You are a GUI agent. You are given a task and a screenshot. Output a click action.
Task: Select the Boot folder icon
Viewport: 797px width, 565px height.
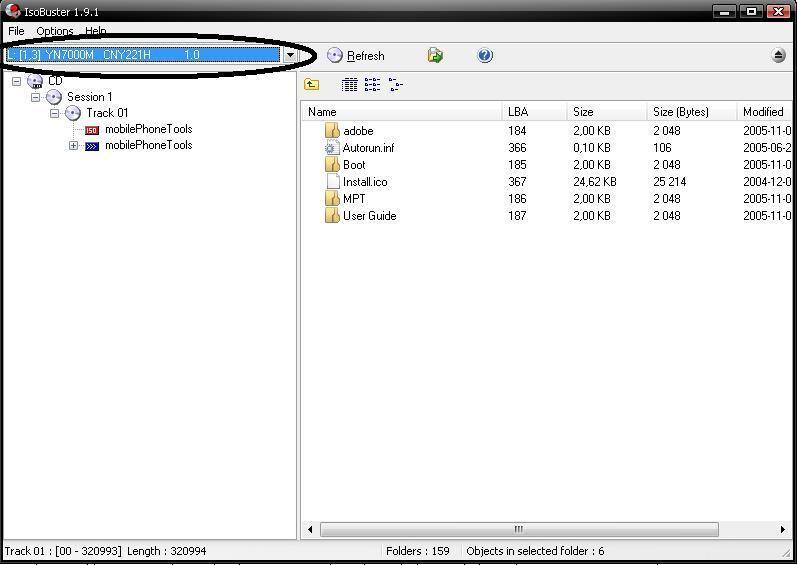pyautogui.click(x=332, y=165)
